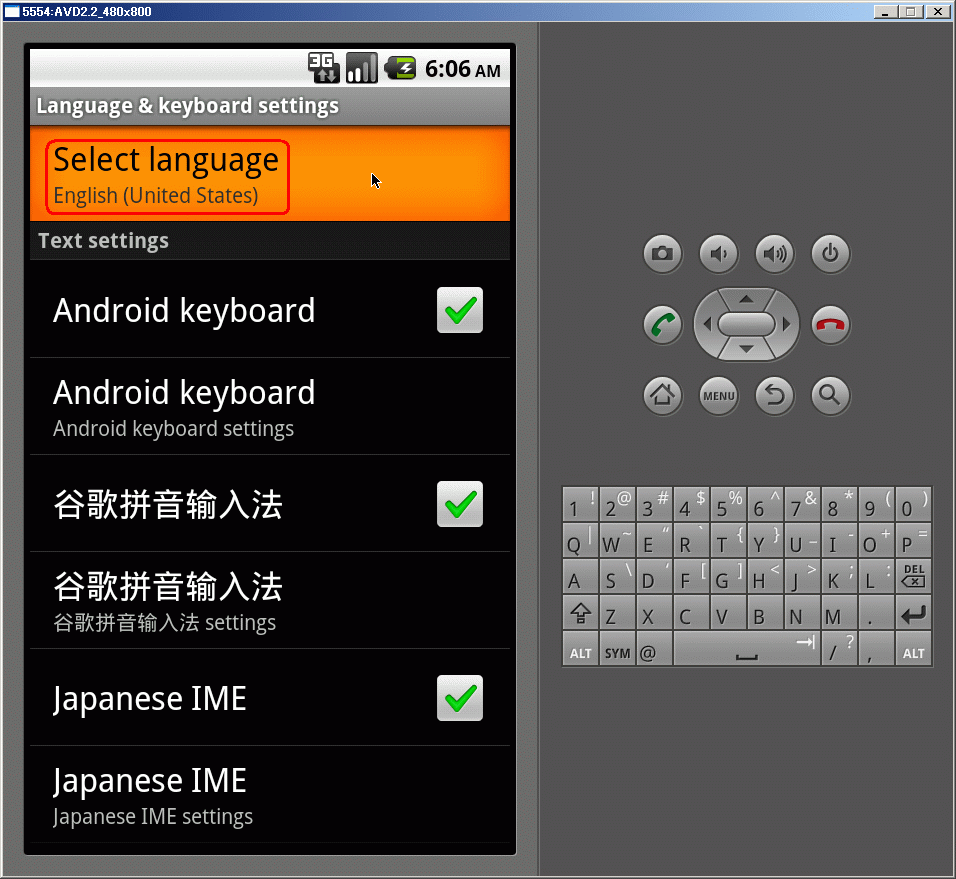Click the emulator MENU button
This screenshot has height=879, width=956.
(x=718, y=396)
